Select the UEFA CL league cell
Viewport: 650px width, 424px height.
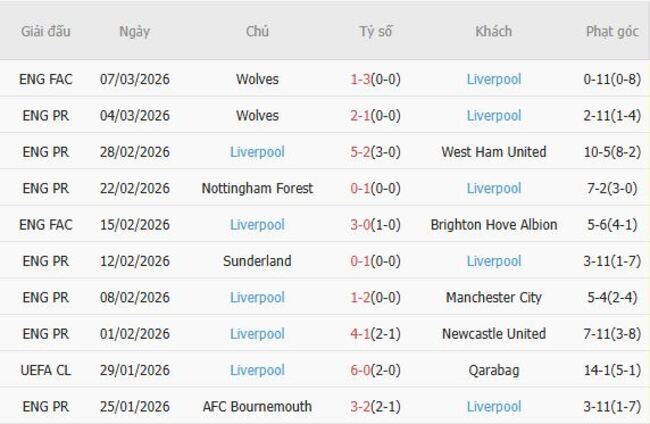pyautogui.click(x=46, y=370)
